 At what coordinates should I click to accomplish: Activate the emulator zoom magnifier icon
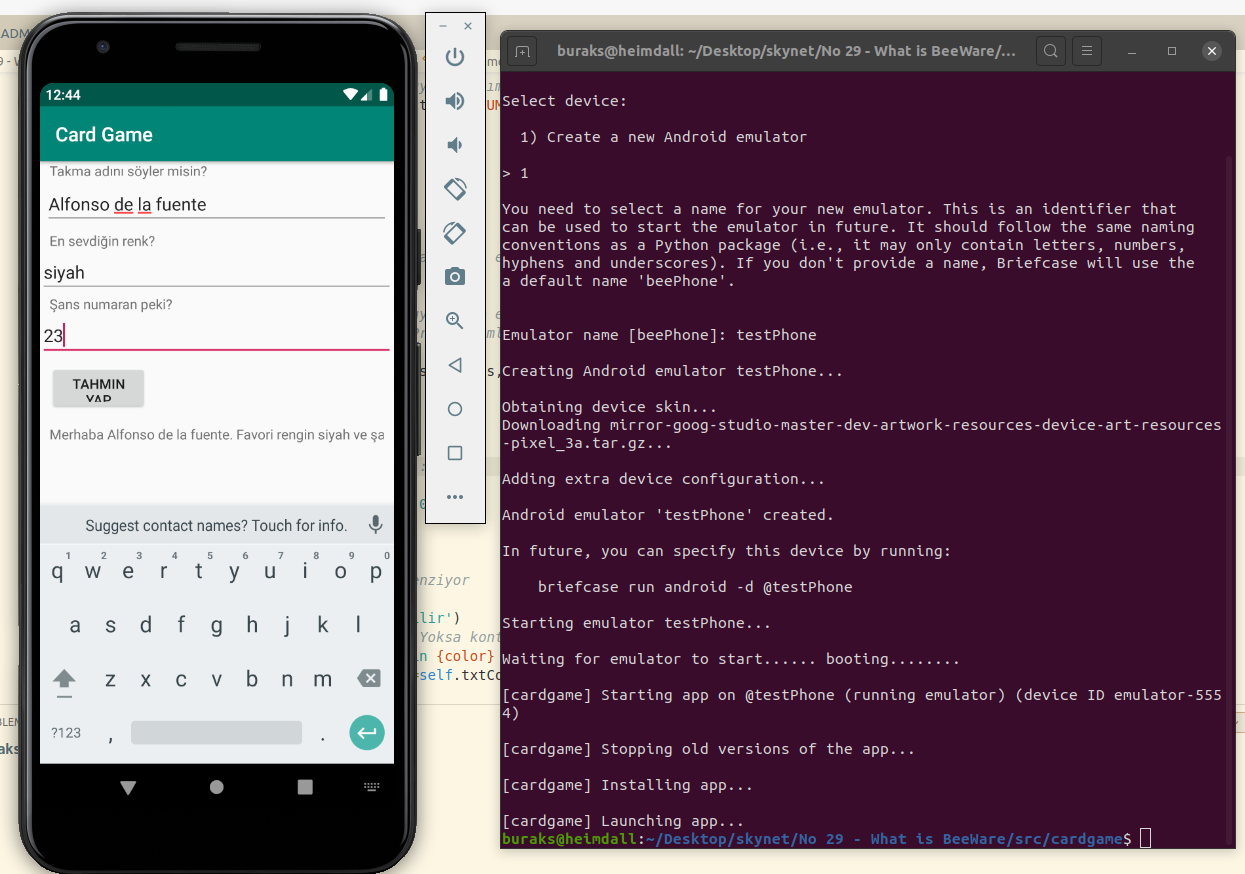click(x=455, y=321)
